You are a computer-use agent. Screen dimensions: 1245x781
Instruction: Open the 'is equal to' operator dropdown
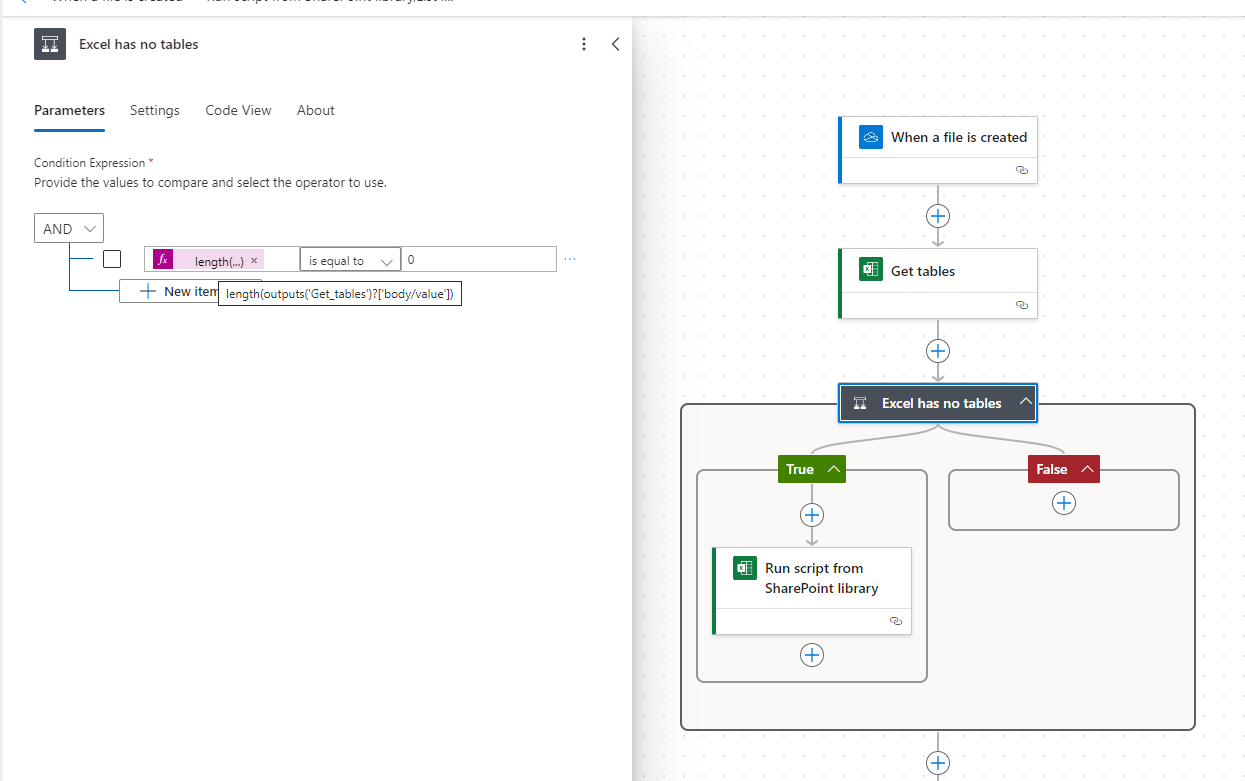pos(350,260)
